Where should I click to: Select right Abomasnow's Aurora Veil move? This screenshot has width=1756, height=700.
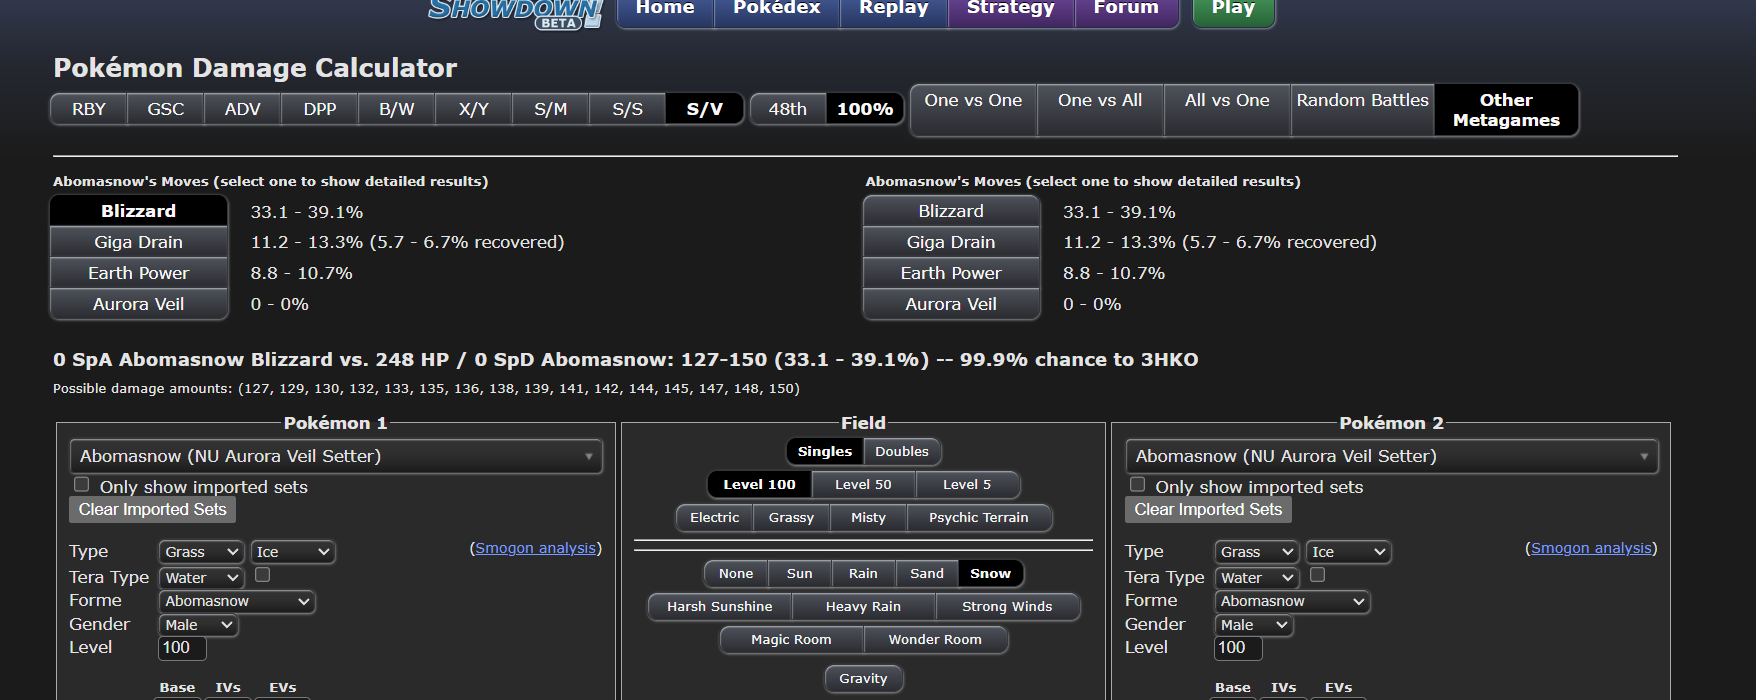[x=951, y=304]
